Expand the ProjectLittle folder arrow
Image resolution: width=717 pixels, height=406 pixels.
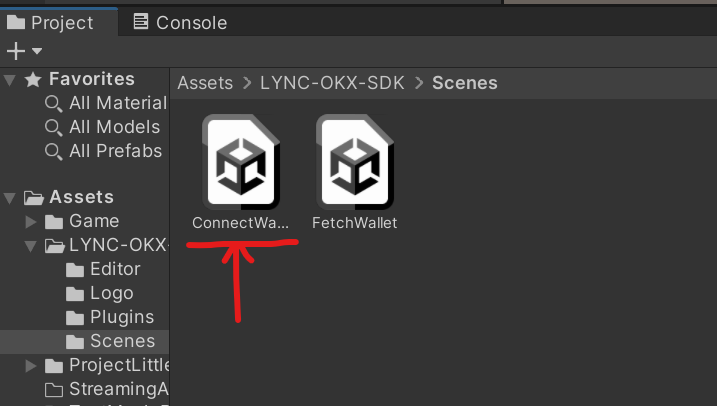(x=31, y=366)
